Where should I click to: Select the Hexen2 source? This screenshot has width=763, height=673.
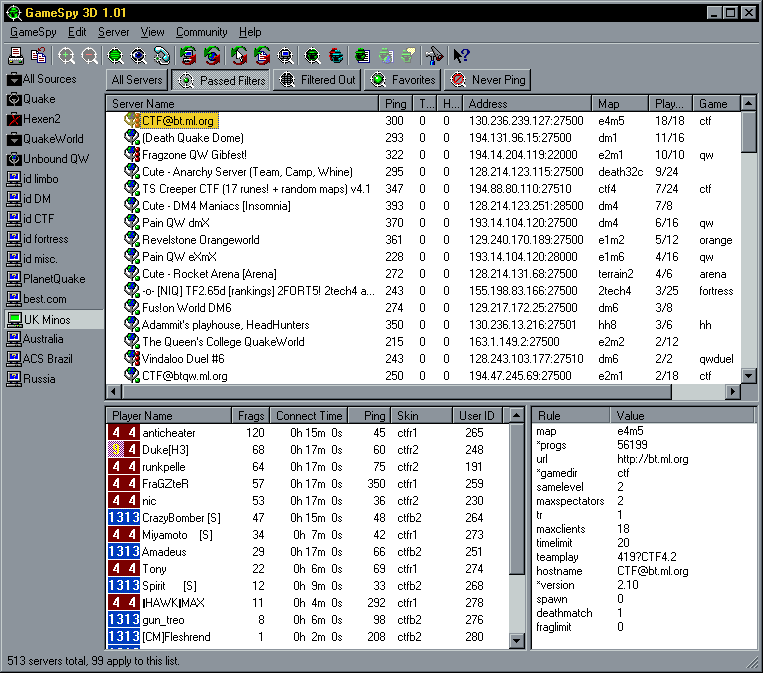34,119
